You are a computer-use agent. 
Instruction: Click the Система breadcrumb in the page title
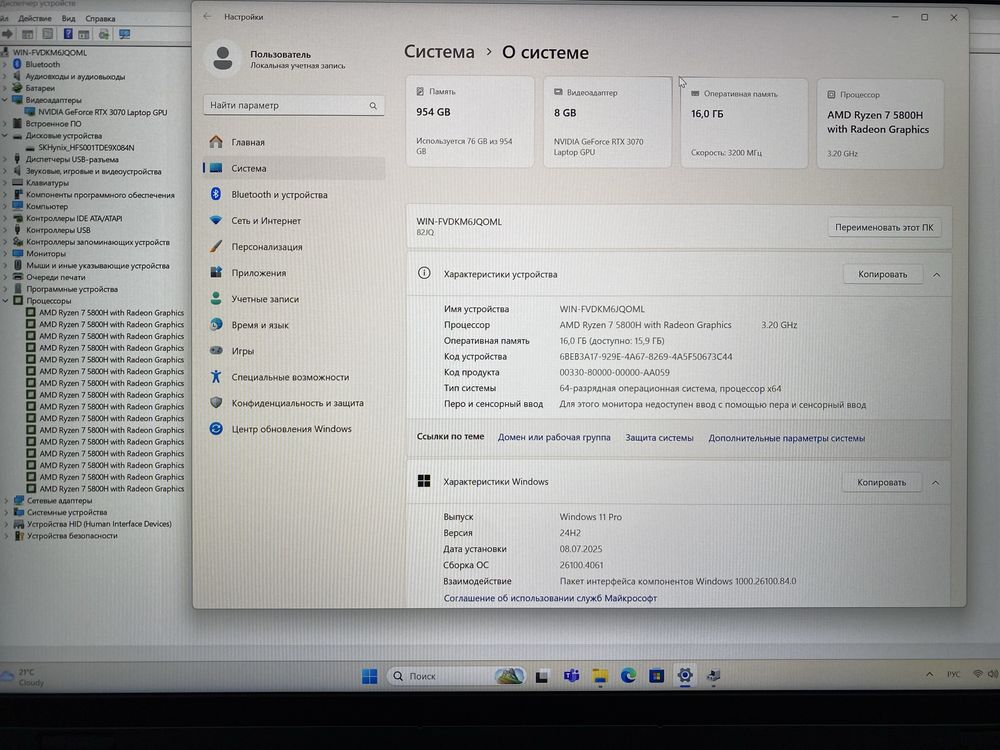pos(439,52)
